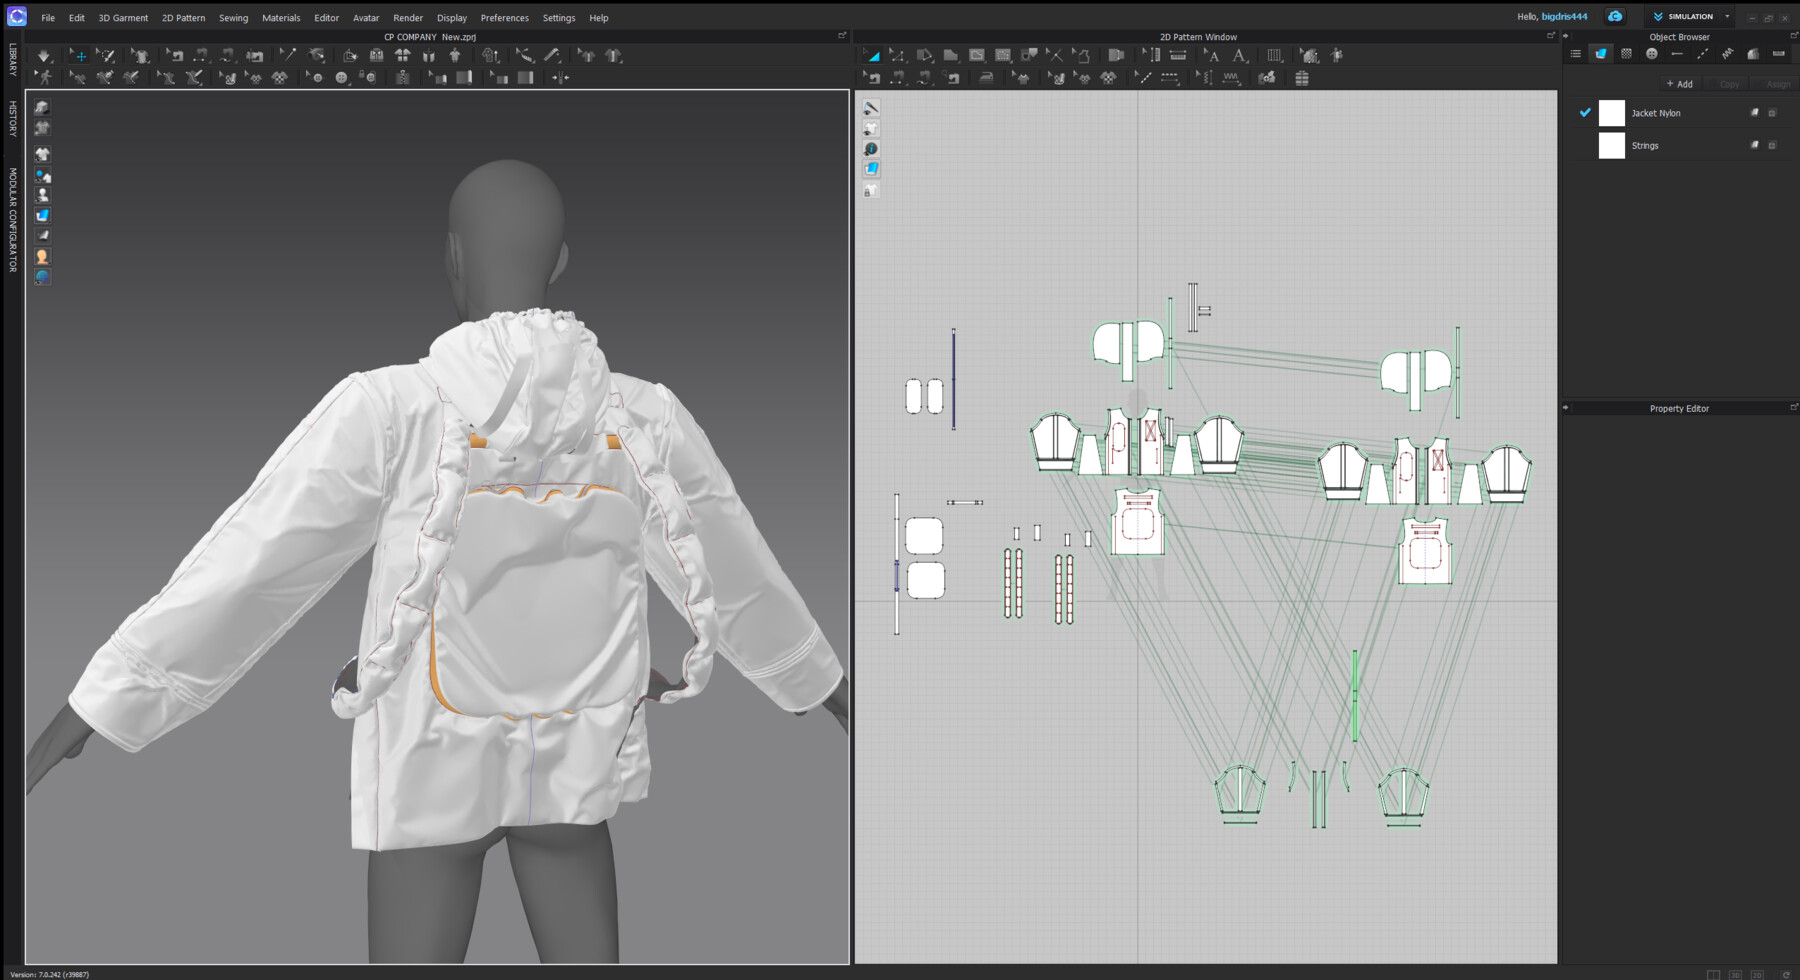Open the SIMULATION dropdown arrow
Viewport: 1800px width, 980px height.
tap(1727, 16)
